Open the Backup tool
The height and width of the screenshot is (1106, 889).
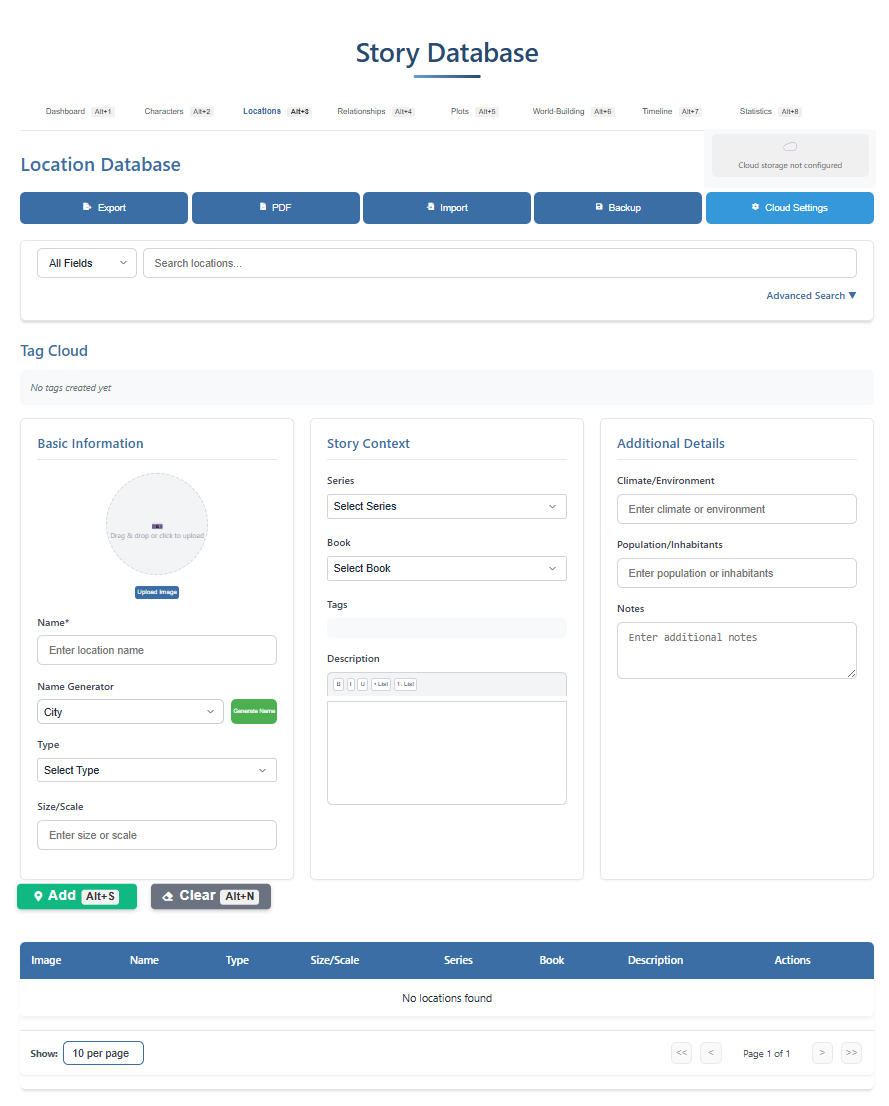[x=617, y=208]
